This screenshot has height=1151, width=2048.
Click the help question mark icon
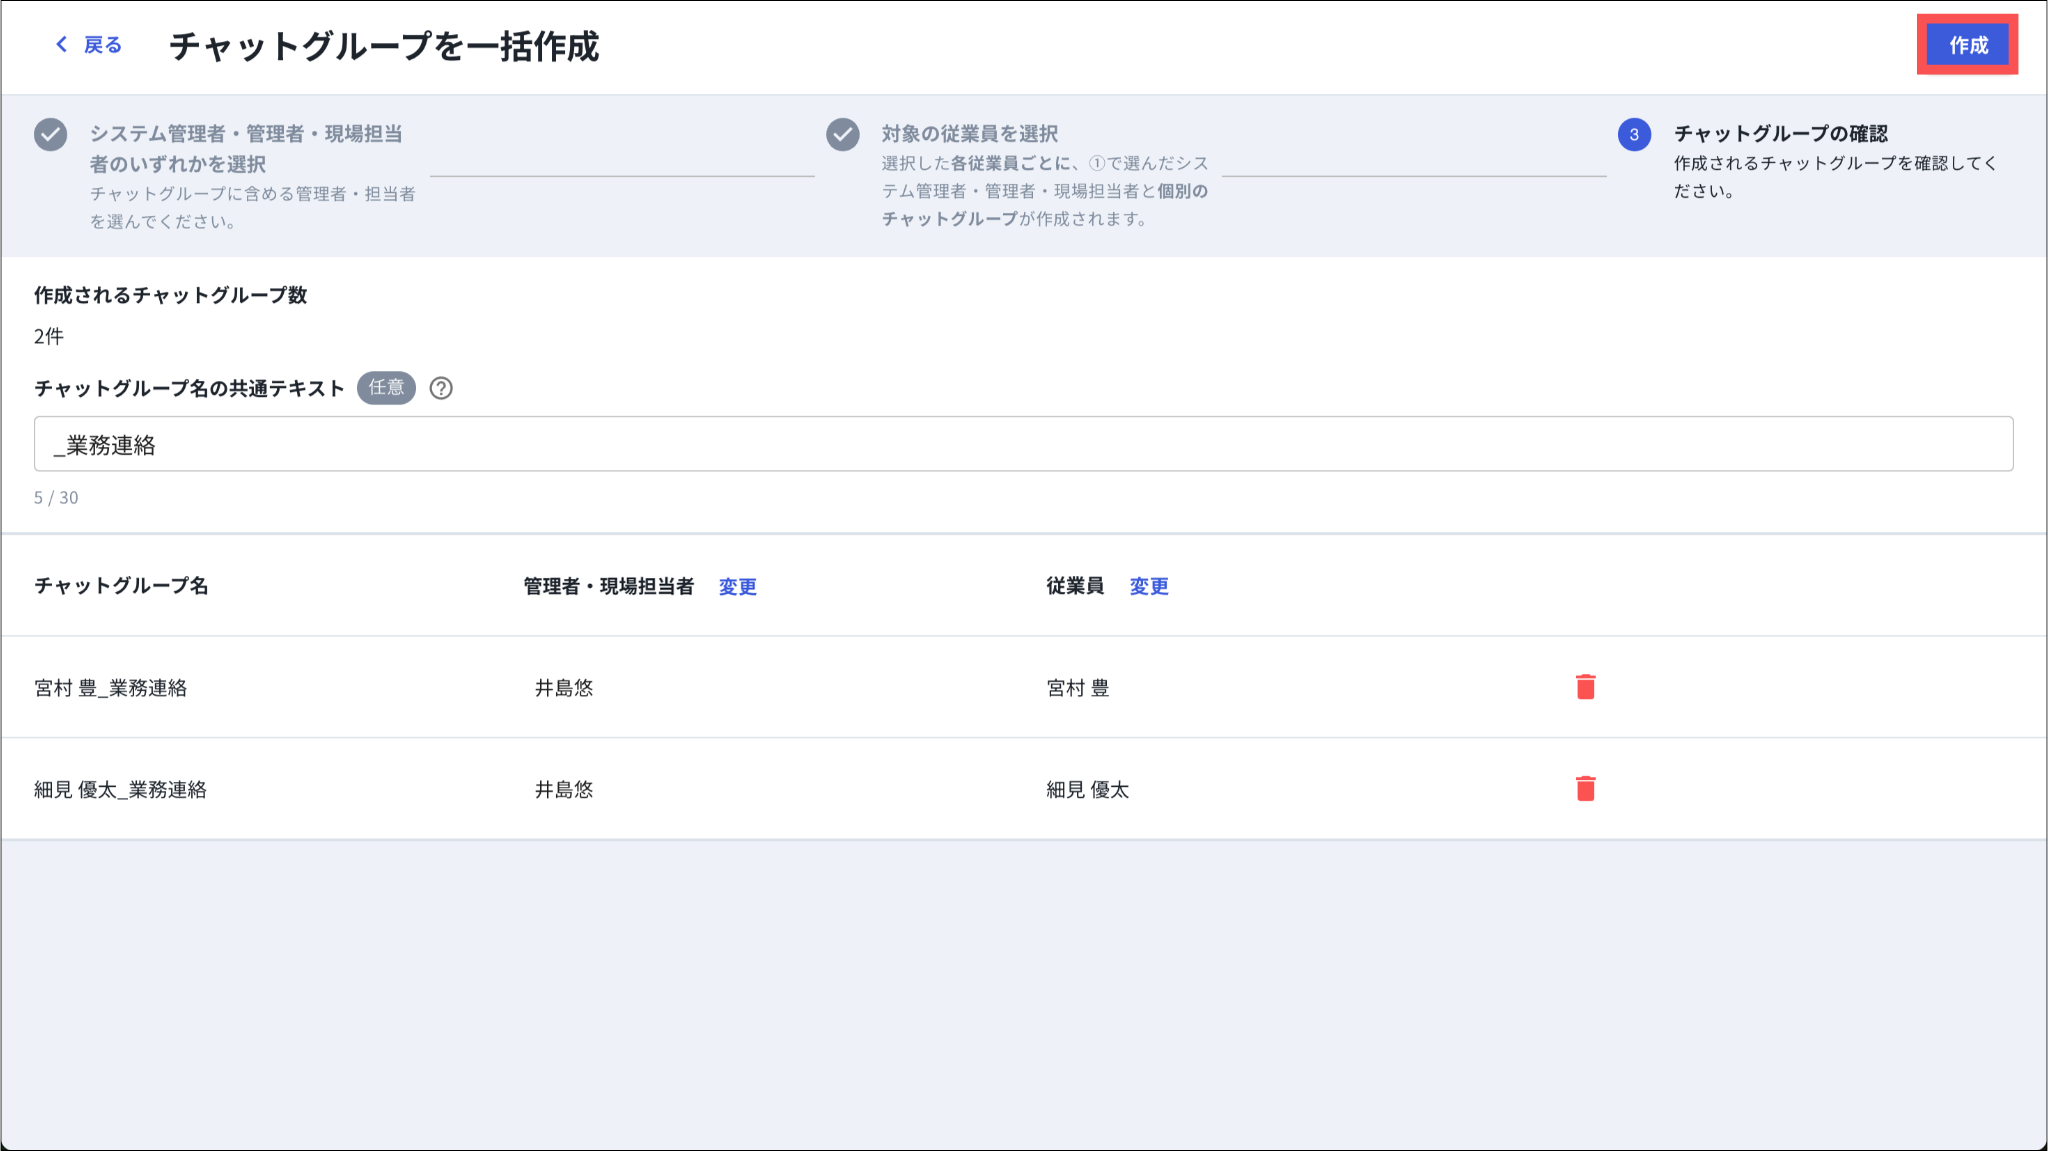[441, 388]
